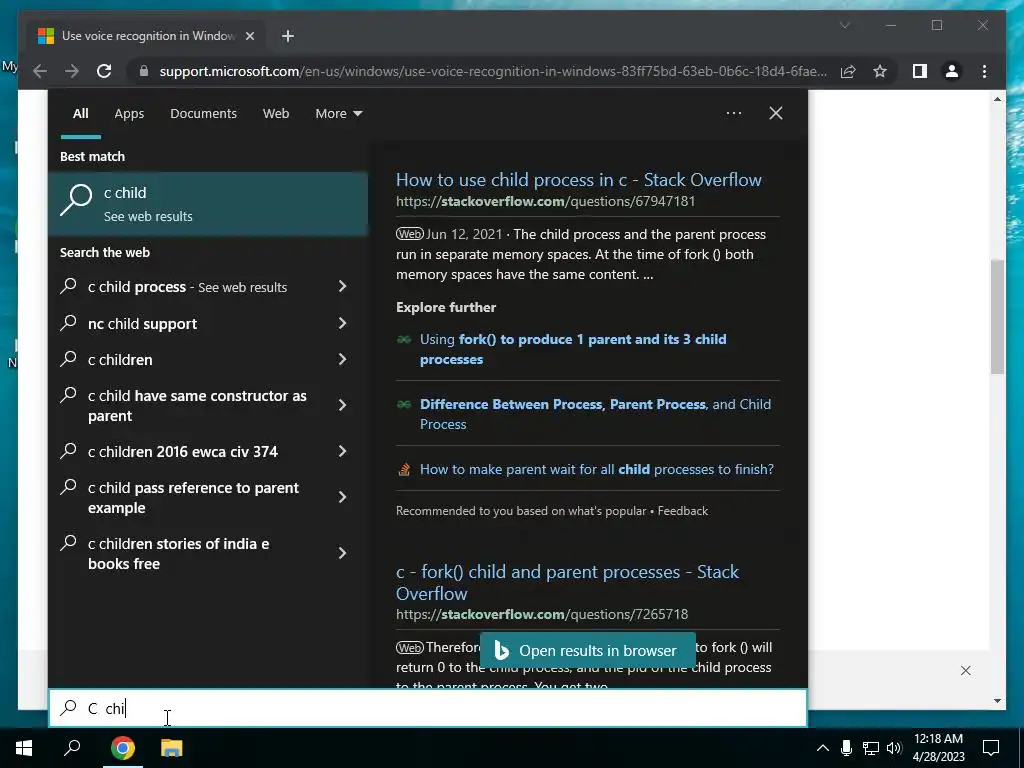Open Chrome three-dot menu
Viewport: 1024px width, 768px height.
pos(985,71)
